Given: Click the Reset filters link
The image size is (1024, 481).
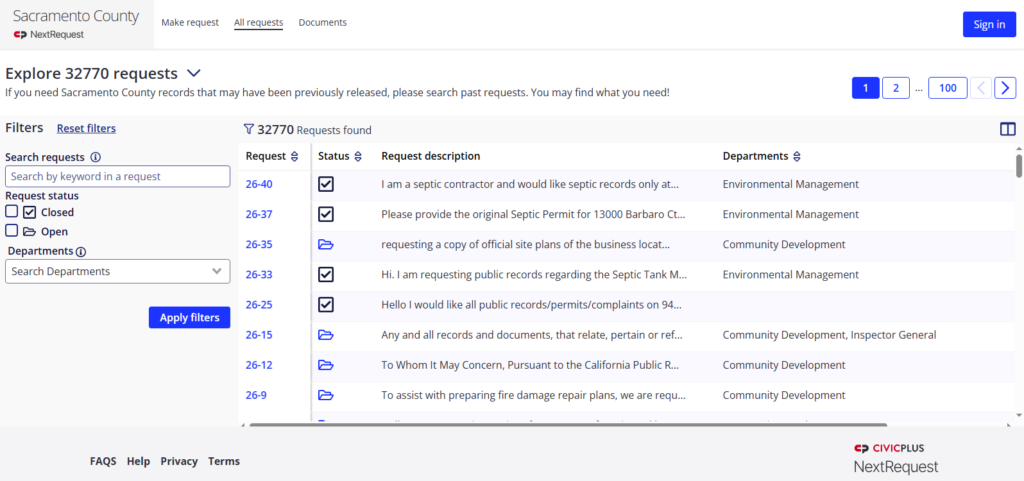Looking at the screenshot, I should [86, 128].
